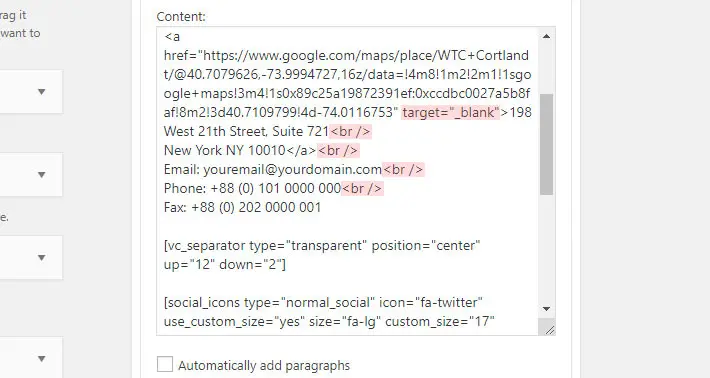Click the scroll-down arrow of Content textarea
The image size is (710, 378).
(547, 309)
